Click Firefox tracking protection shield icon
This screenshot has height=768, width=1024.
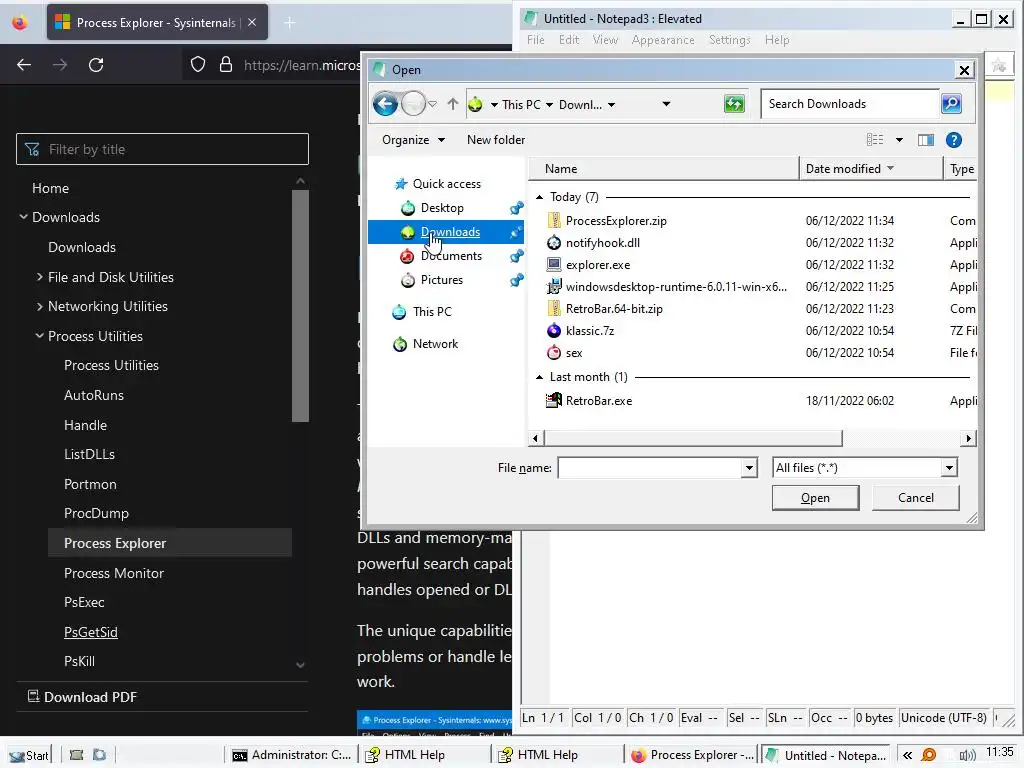pos(198,65)
